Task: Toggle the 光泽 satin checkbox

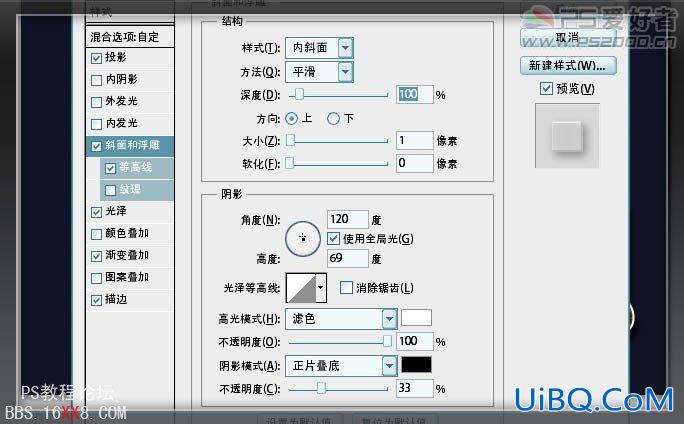Action: (96, 212)
